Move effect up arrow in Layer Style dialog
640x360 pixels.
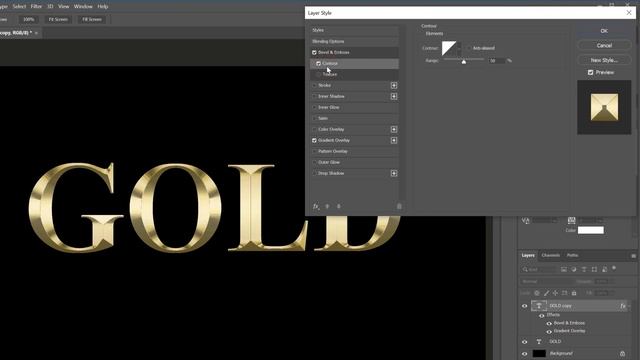(327, 207)
